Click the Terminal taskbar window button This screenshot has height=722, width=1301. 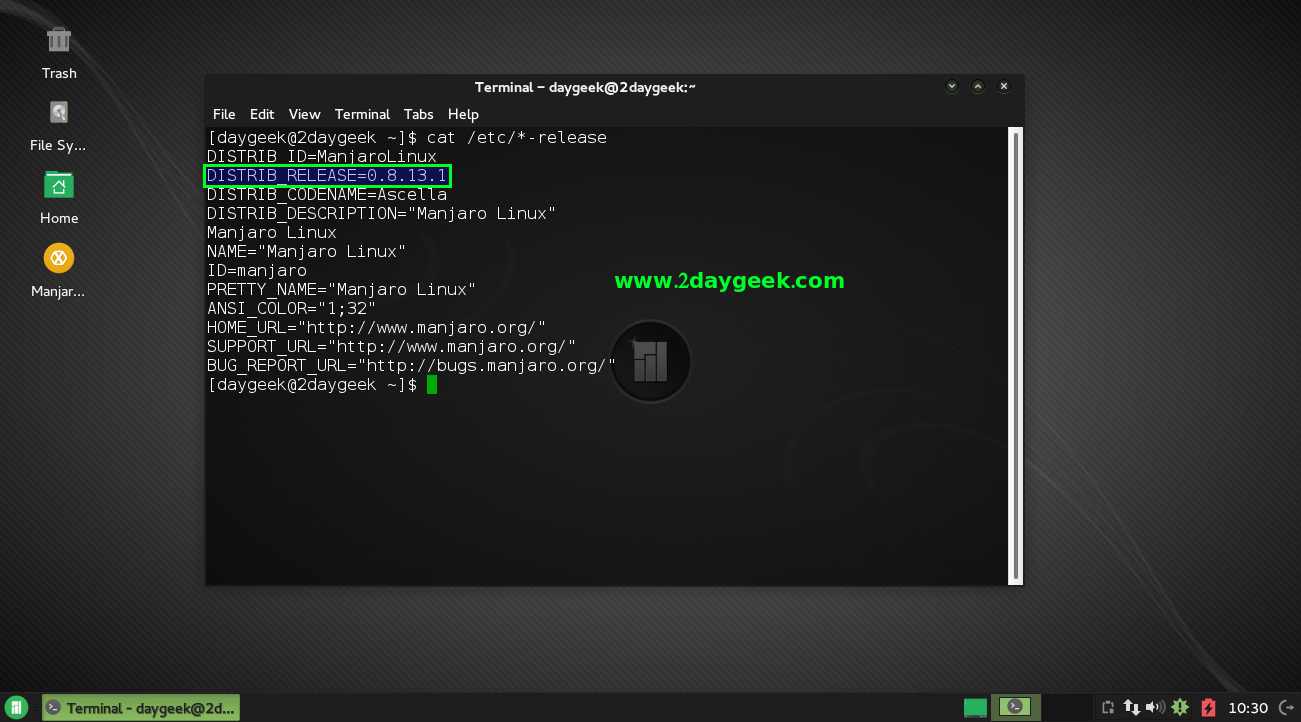(x=141, y=708)
